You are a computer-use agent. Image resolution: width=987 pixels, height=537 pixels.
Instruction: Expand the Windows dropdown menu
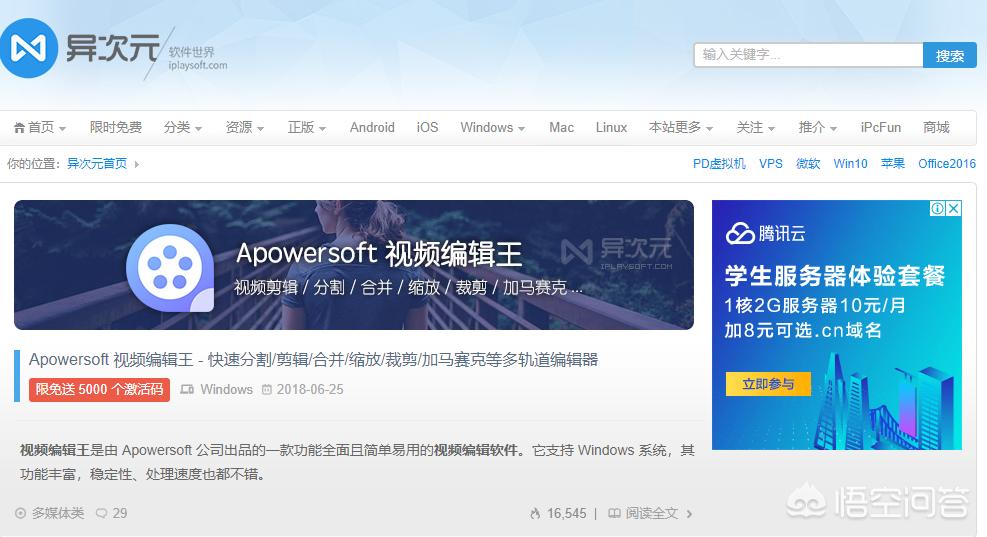click(521, 128)
